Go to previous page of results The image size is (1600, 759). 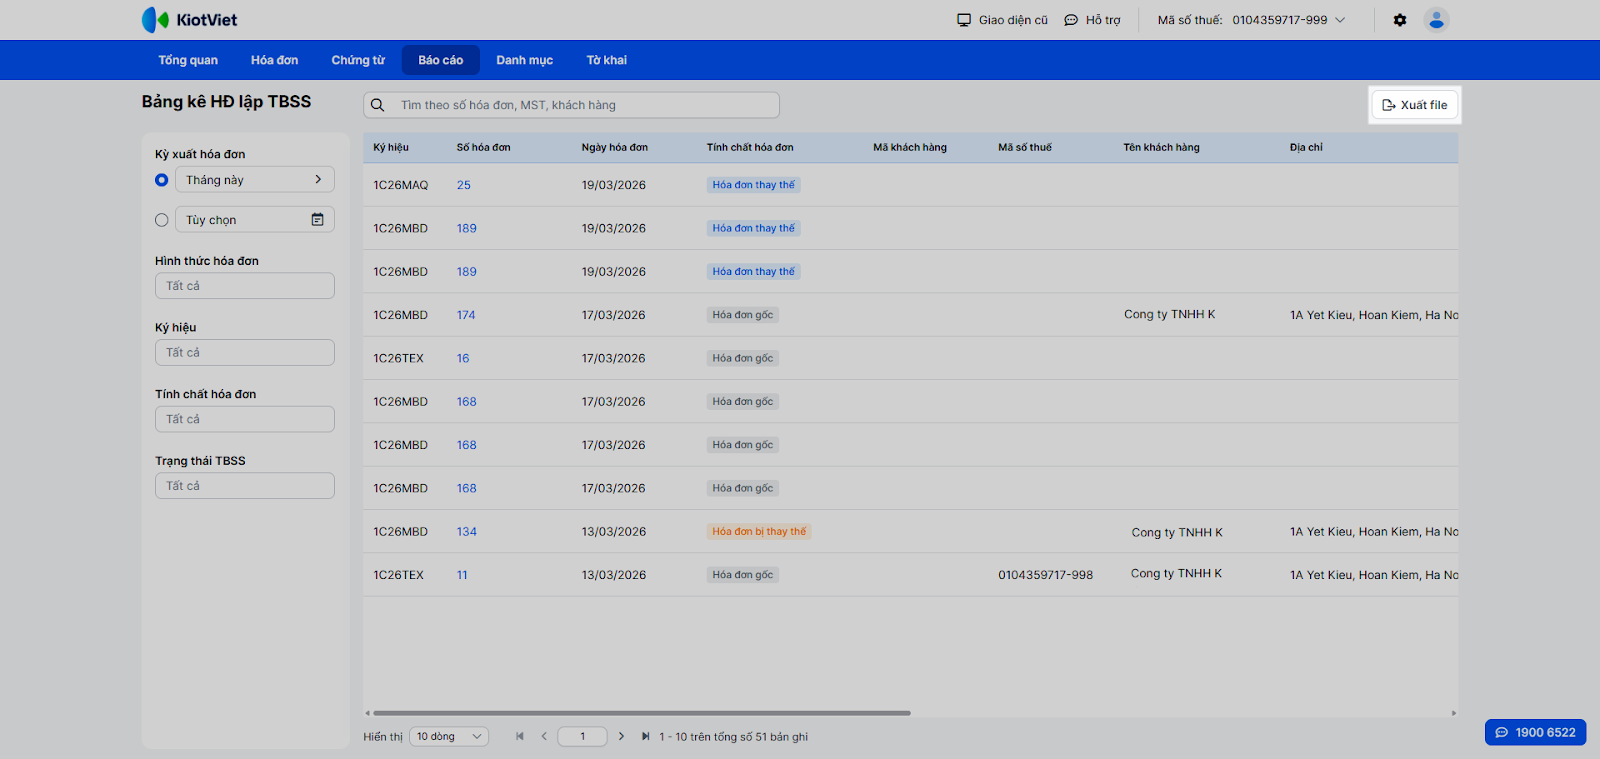point(544,737)
